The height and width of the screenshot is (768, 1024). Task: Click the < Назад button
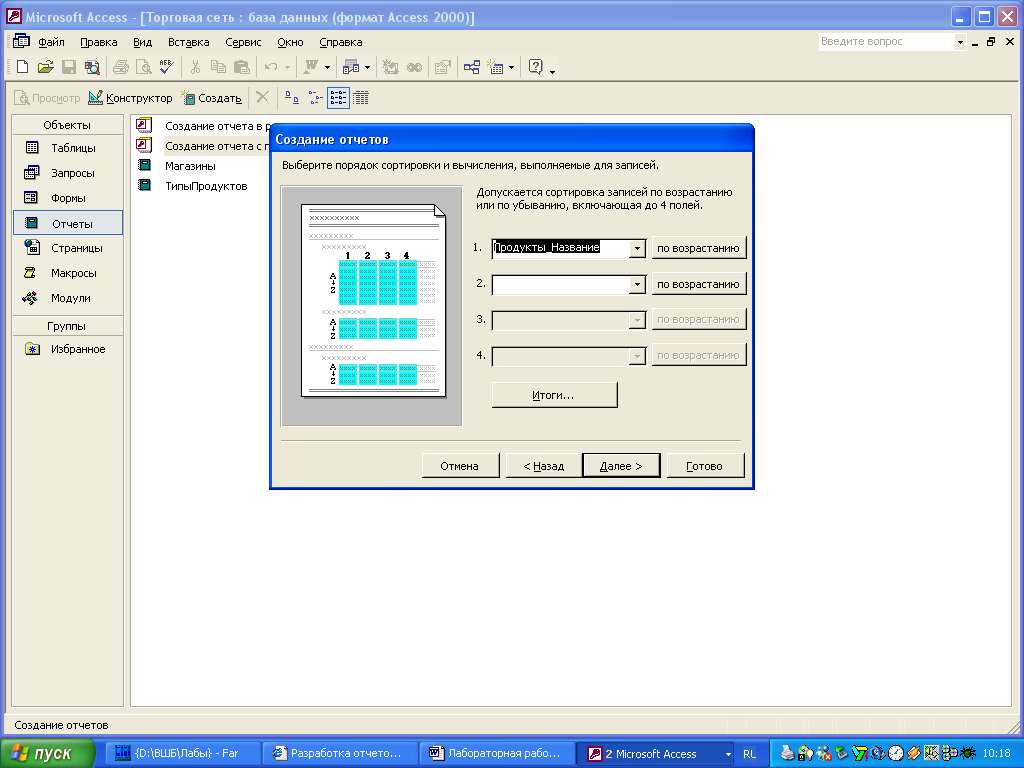click(543, 466)
